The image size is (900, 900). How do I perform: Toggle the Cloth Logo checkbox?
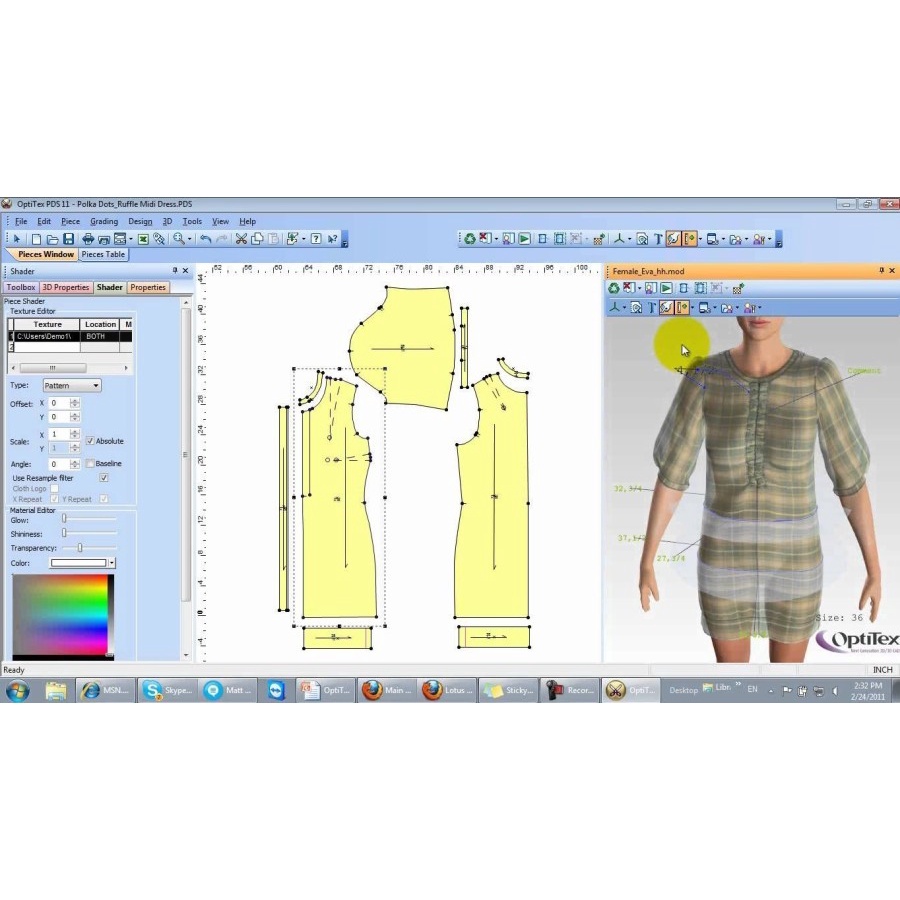[55, 488]
